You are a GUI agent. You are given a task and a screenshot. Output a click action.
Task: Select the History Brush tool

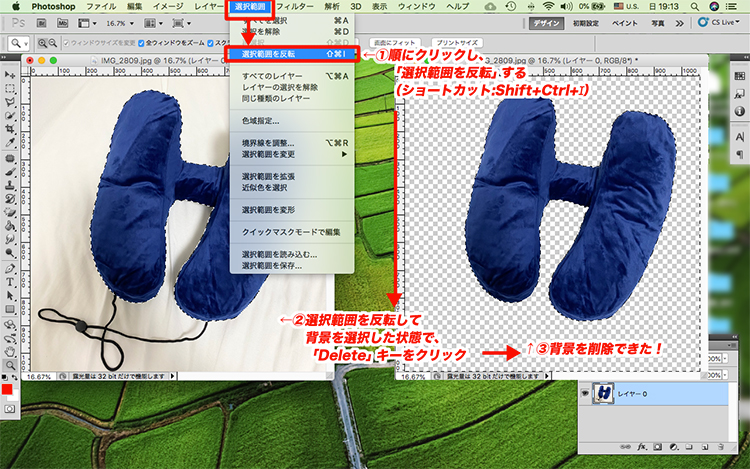click(10, 198)
